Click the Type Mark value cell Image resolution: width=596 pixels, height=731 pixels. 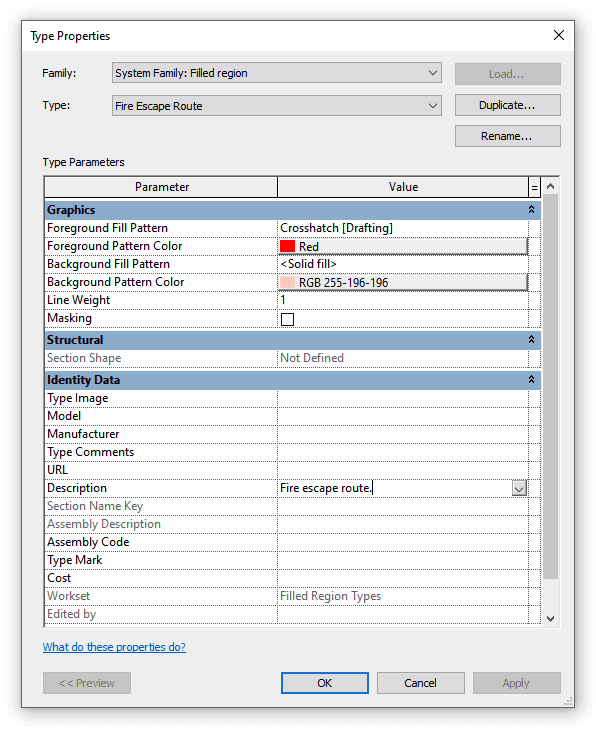(x=403, y=560)
